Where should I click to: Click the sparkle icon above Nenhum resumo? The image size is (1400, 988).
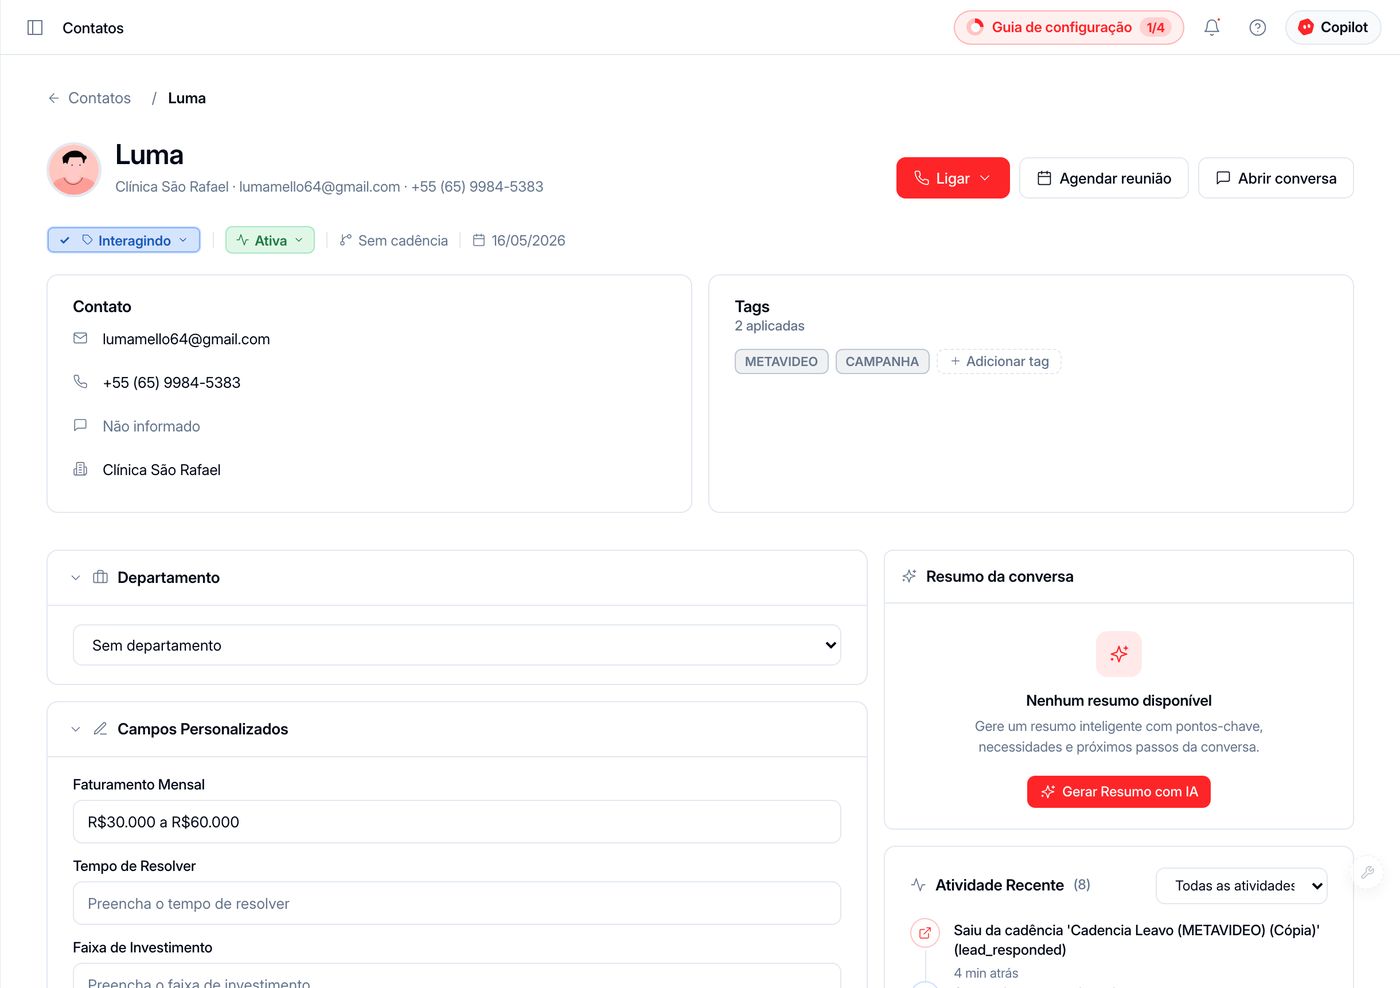click(x=1119, y=654)
